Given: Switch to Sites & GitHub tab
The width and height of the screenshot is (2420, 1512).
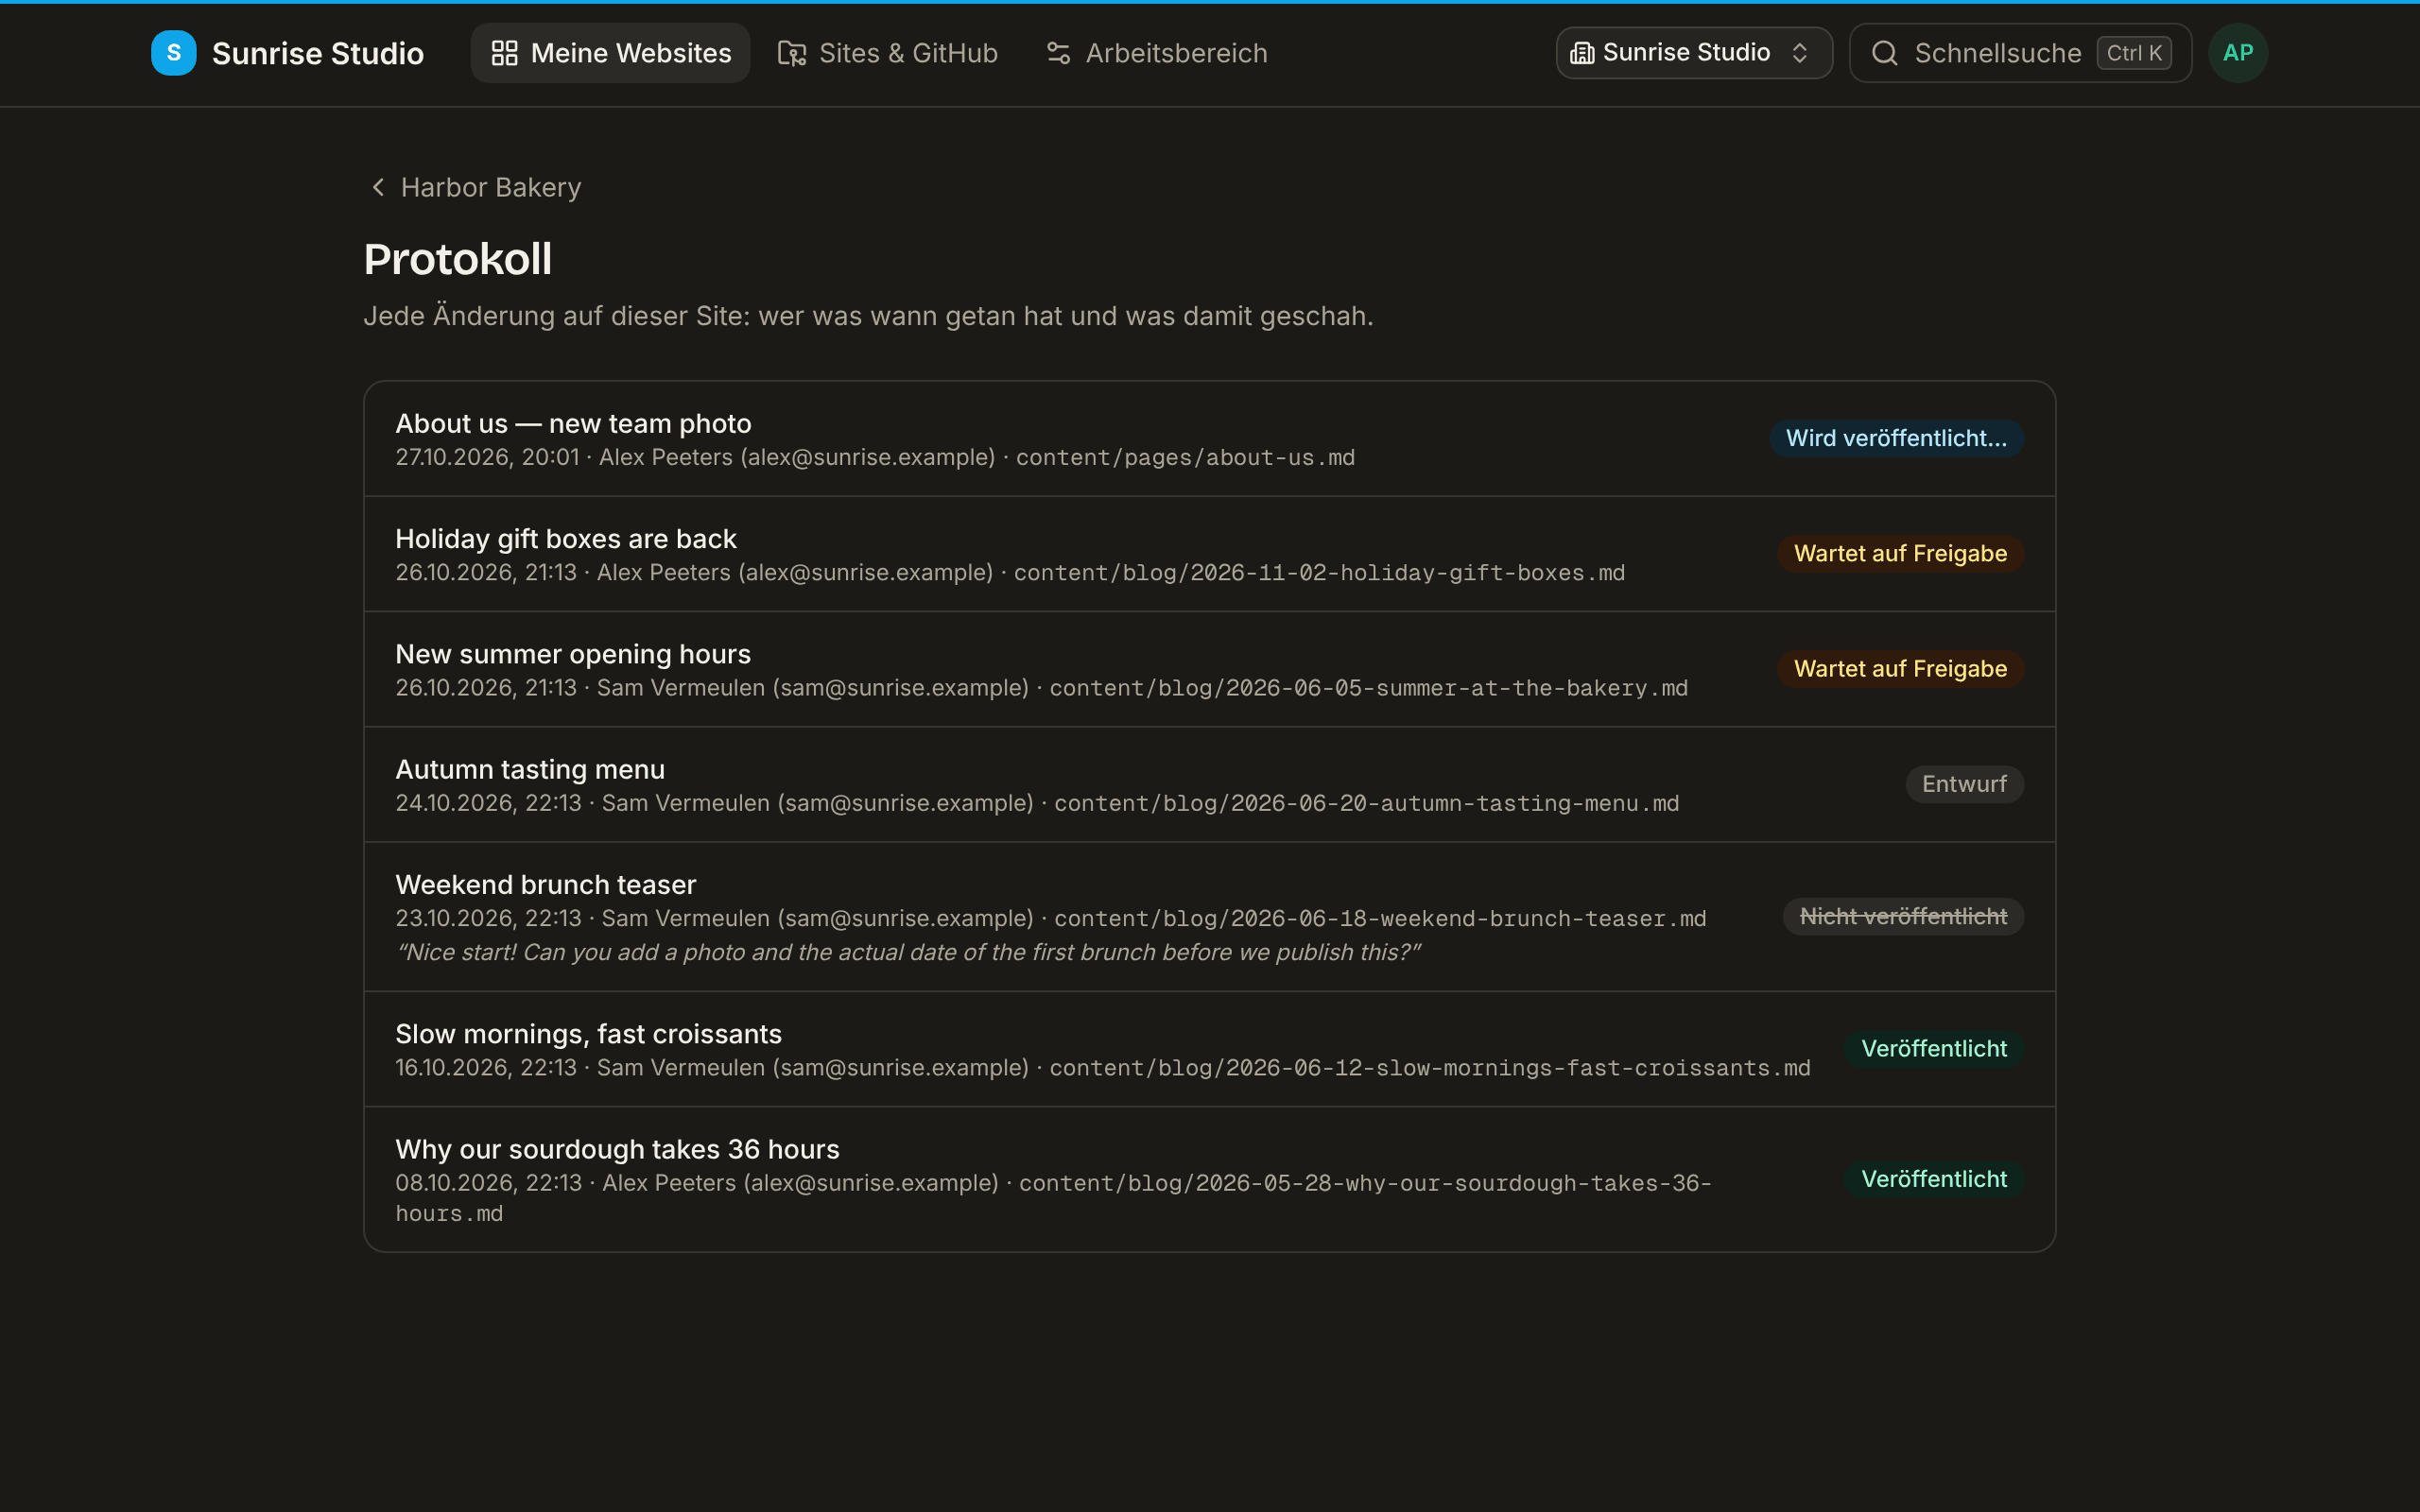Looking at the screenshot, I should tap(888, 53).
